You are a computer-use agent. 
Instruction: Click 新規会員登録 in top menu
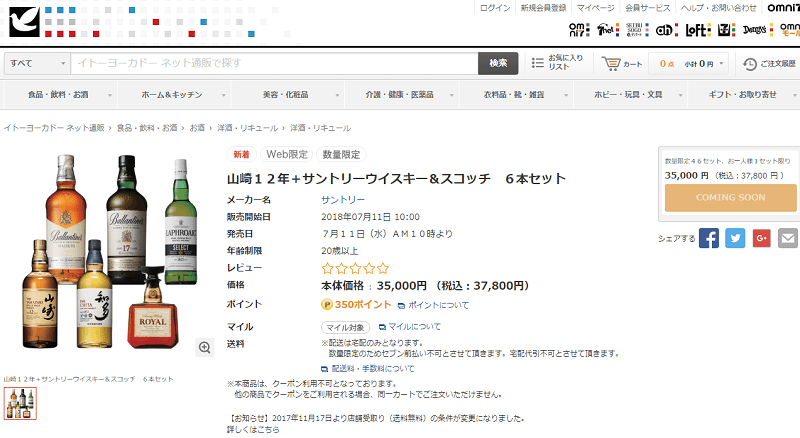click(x=543, y=8)
